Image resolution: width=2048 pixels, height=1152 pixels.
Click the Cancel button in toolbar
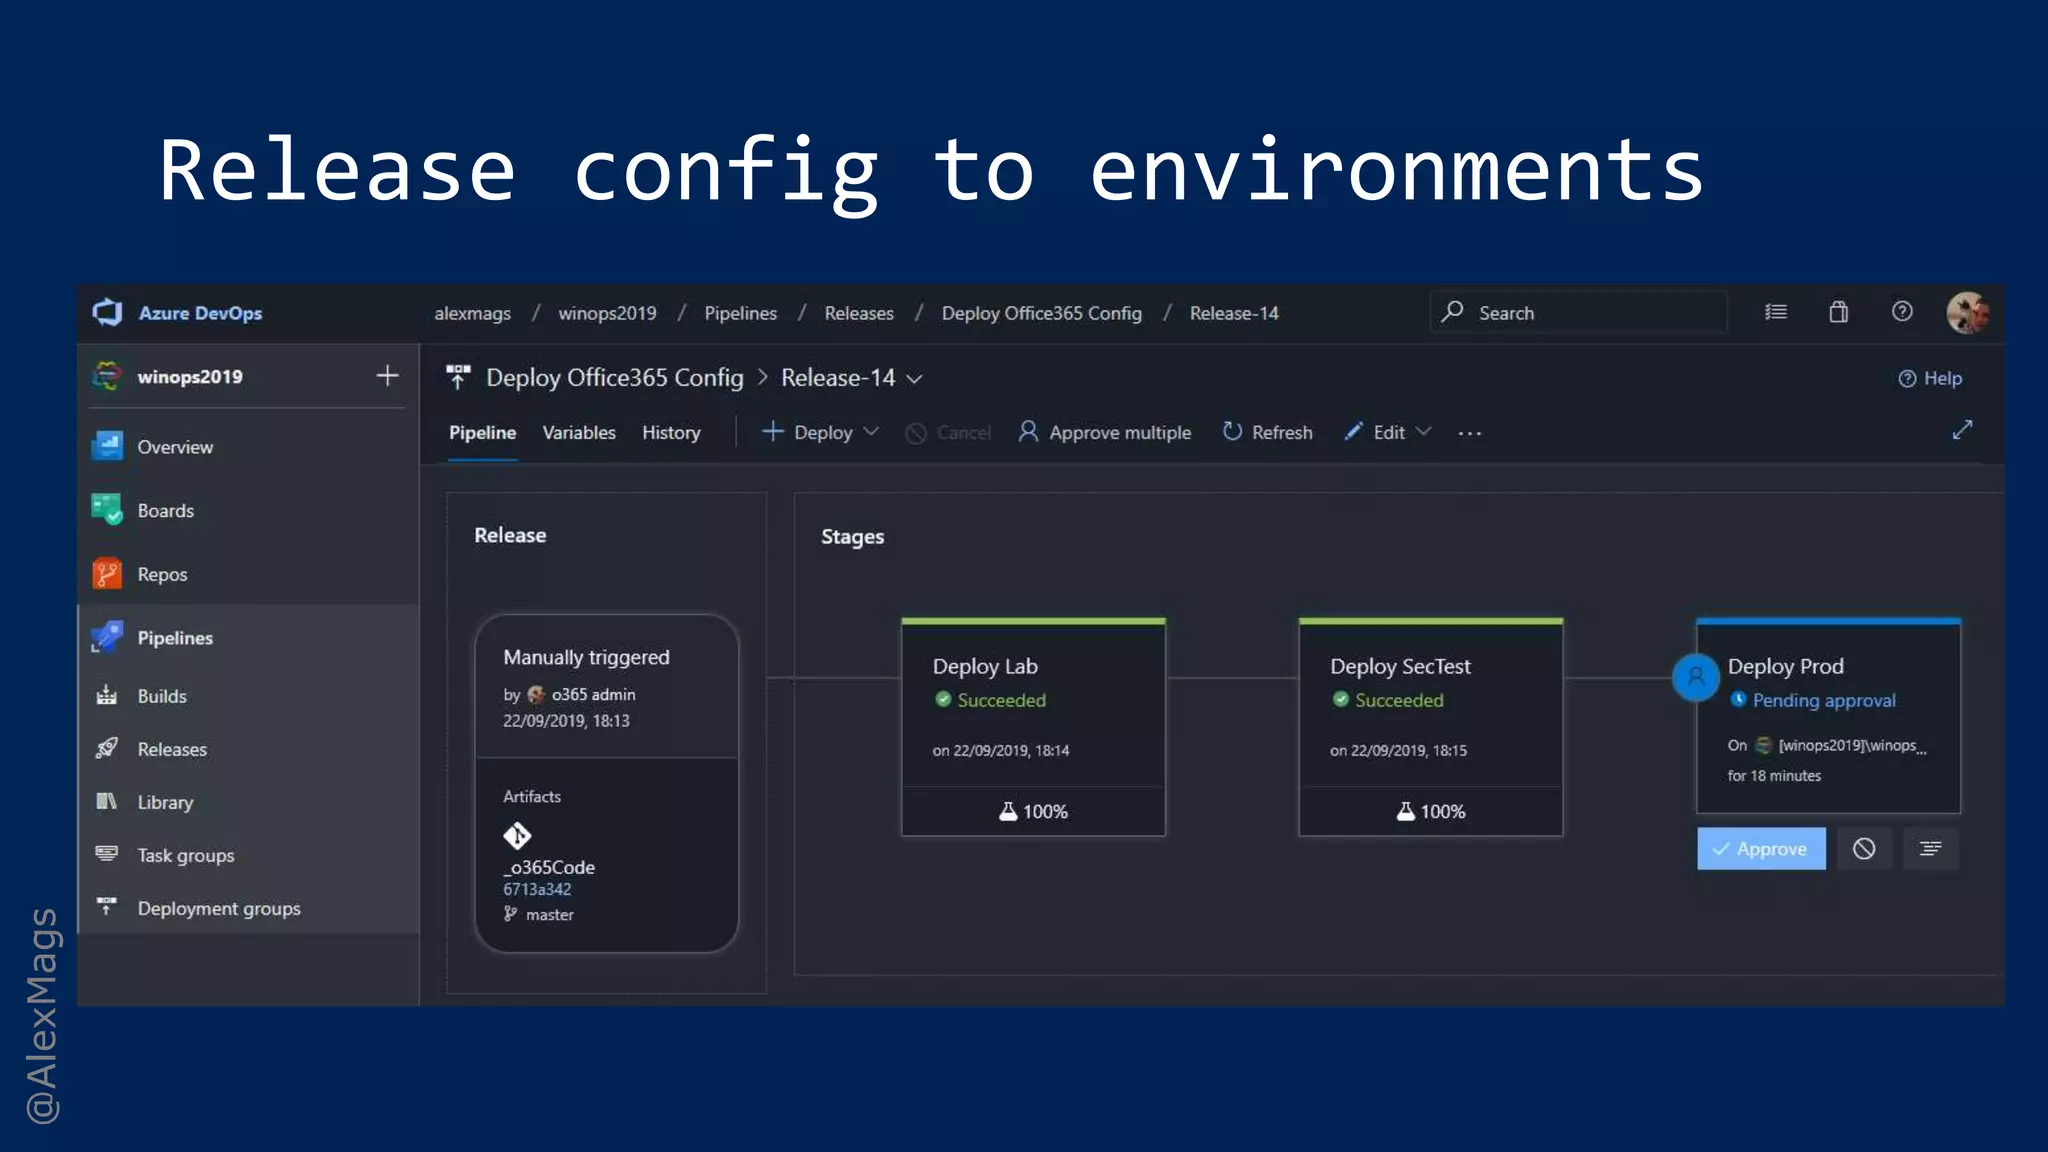(x=948, y=432)
